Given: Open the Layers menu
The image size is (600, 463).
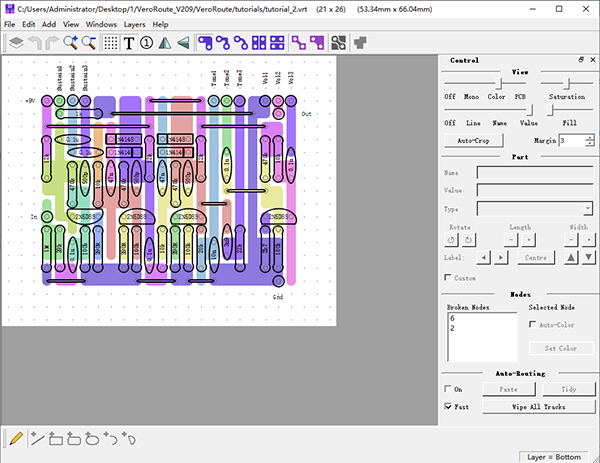Looking at the screenshot, I should [x=134, y=23].
